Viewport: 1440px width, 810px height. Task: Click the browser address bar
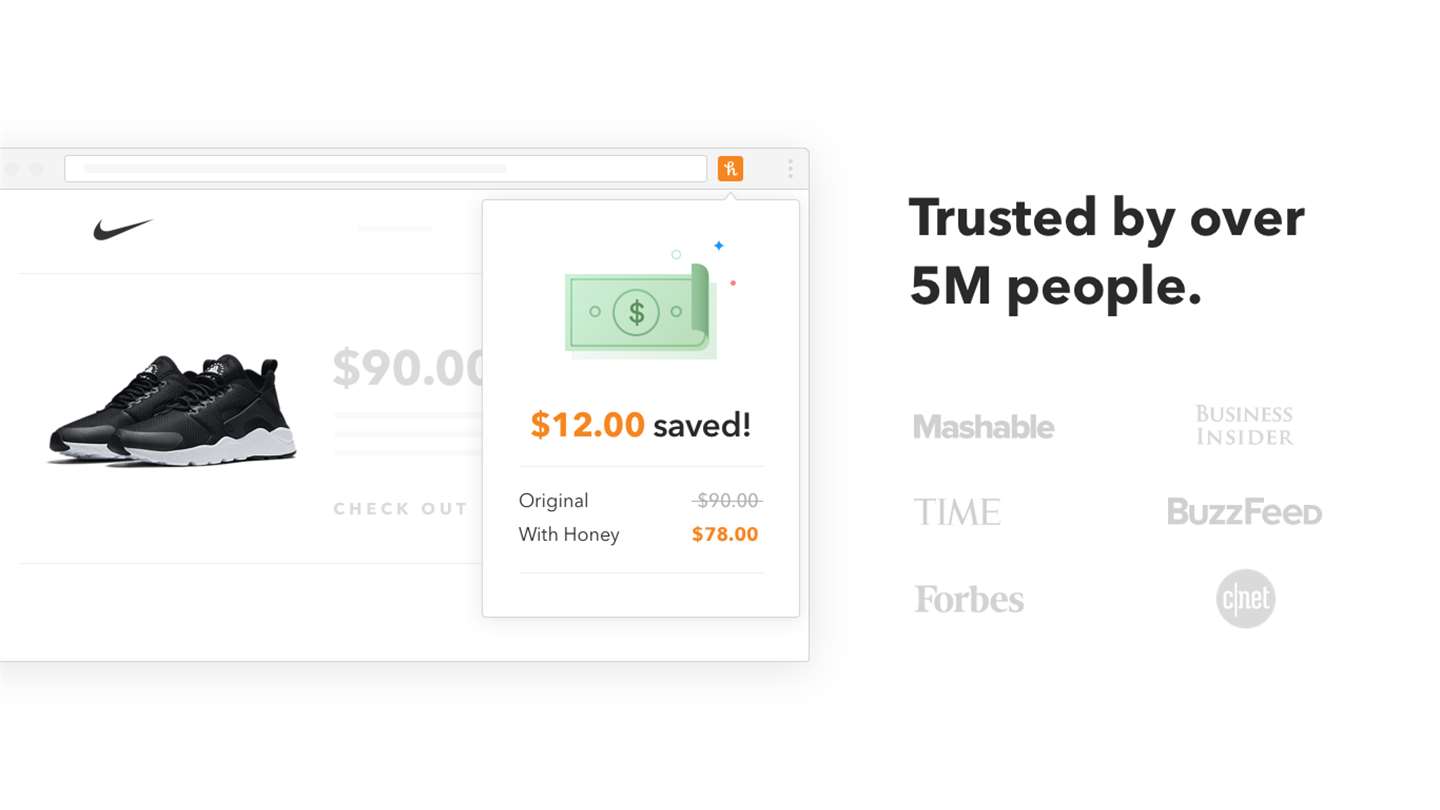(x=385, y=168)
